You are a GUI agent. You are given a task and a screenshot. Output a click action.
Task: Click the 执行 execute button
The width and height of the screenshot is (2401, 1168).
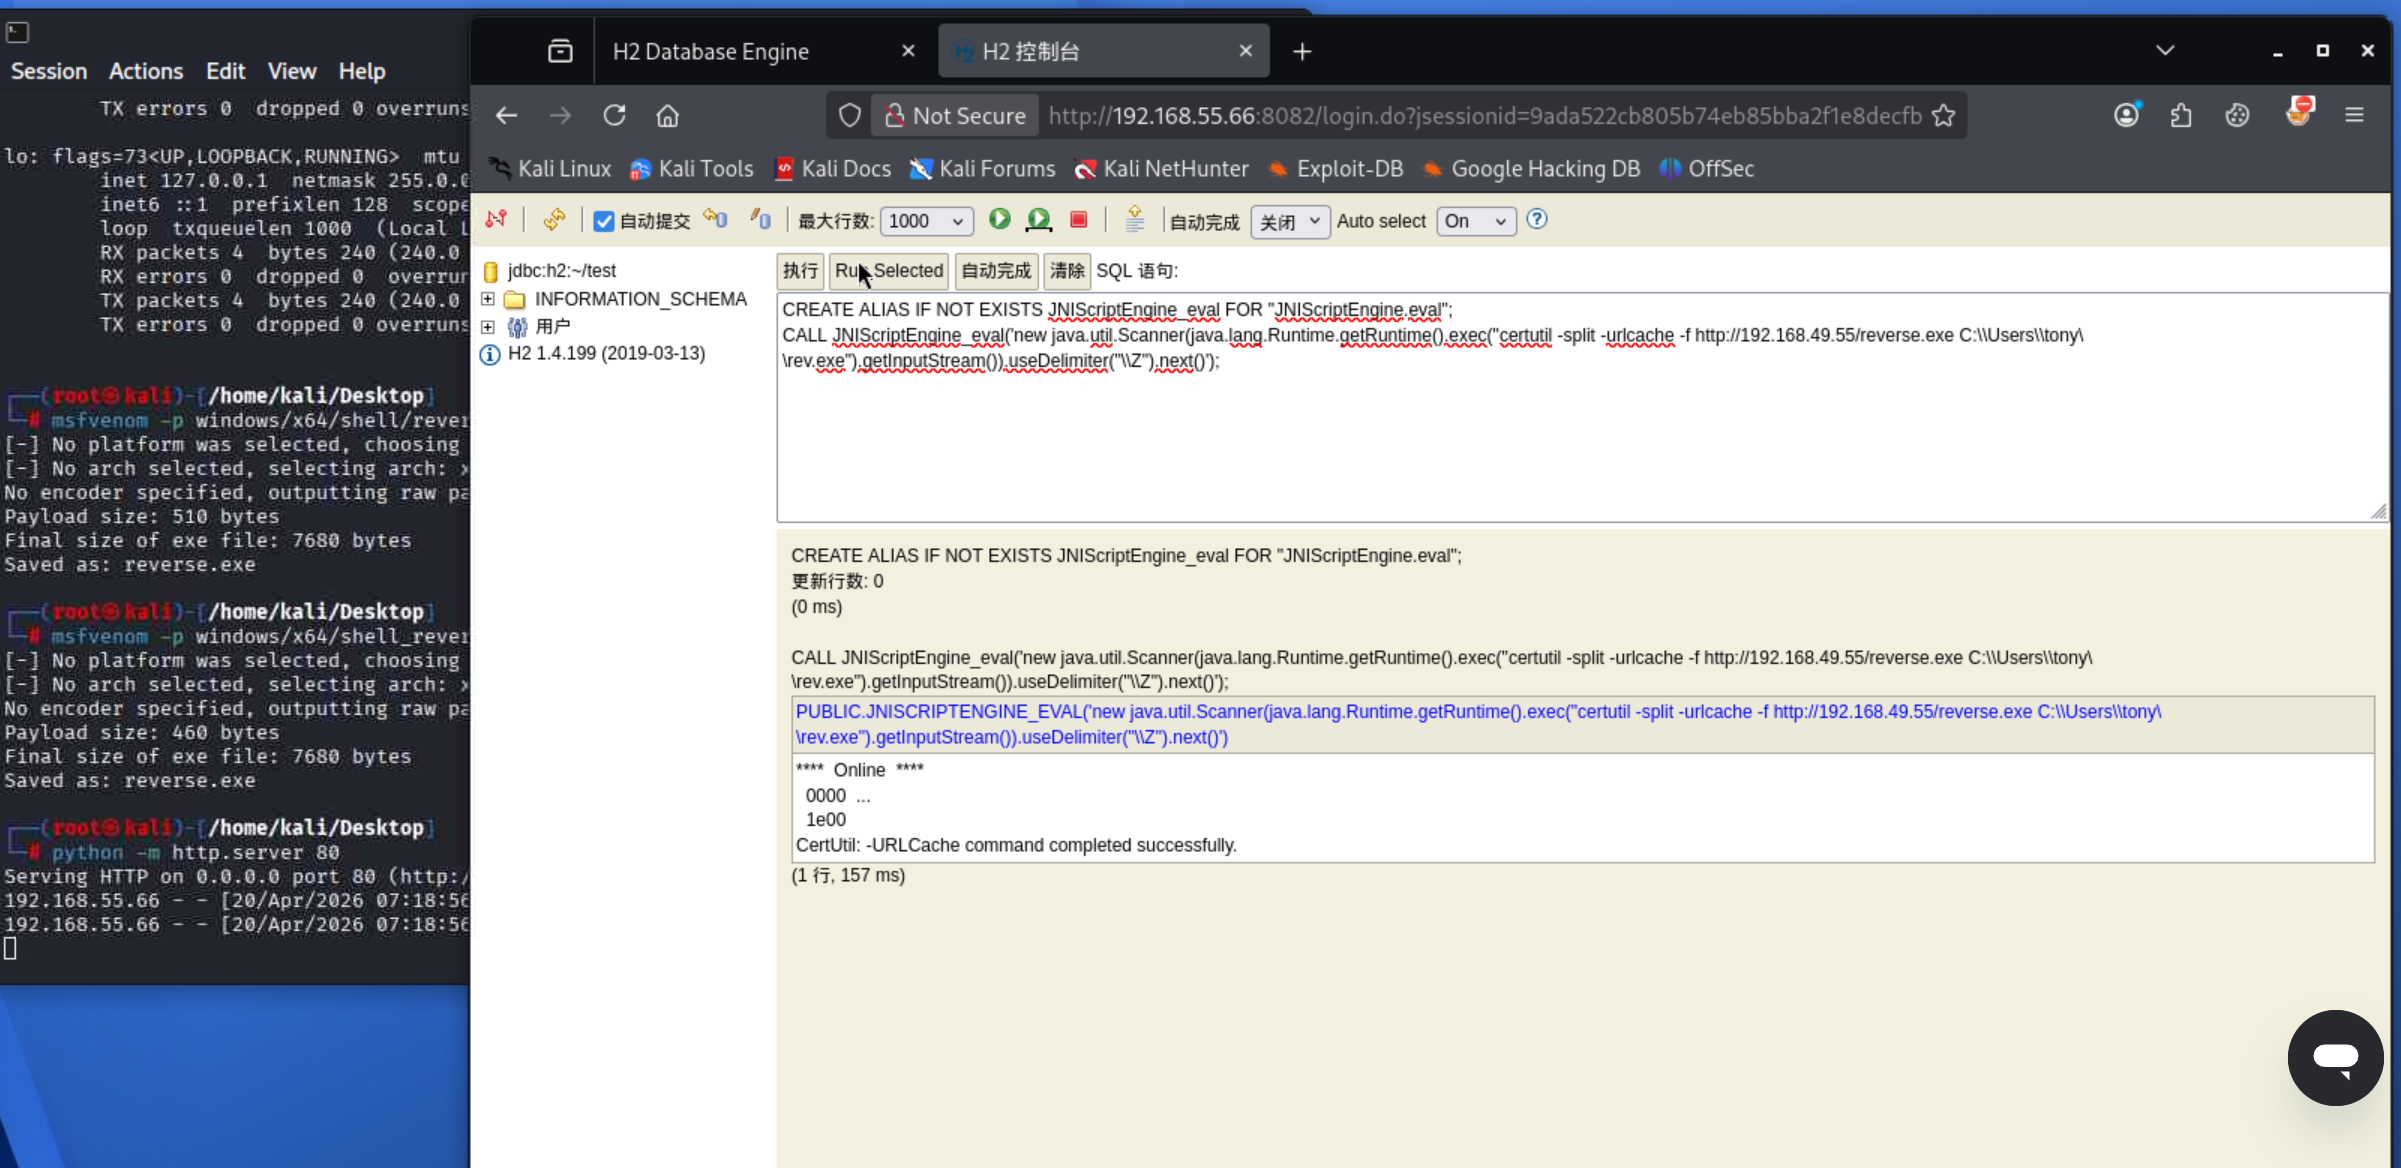tap(800, 271)
